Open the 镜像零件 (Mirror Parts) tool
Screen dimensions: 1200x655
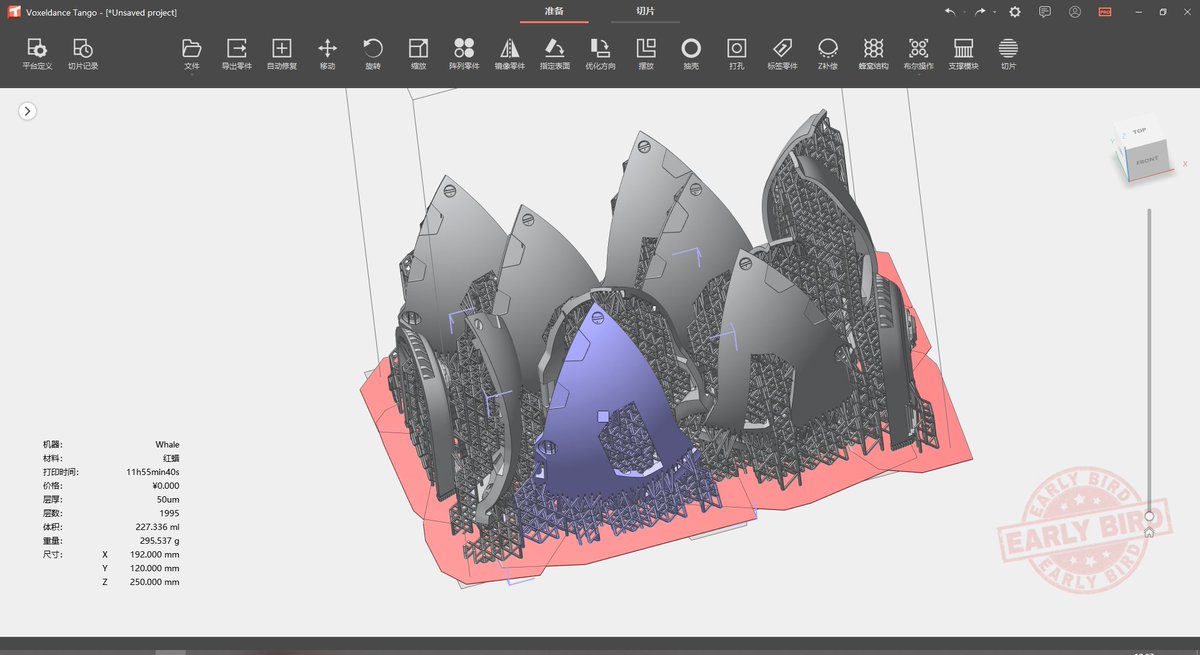[x=510, y=55]
